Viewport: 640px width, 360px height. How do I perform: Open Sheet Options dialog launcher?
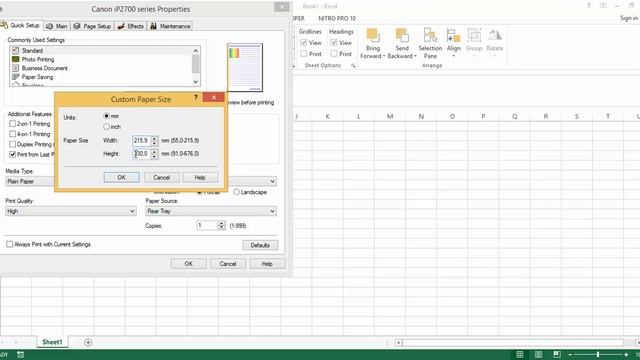point(353,66)
